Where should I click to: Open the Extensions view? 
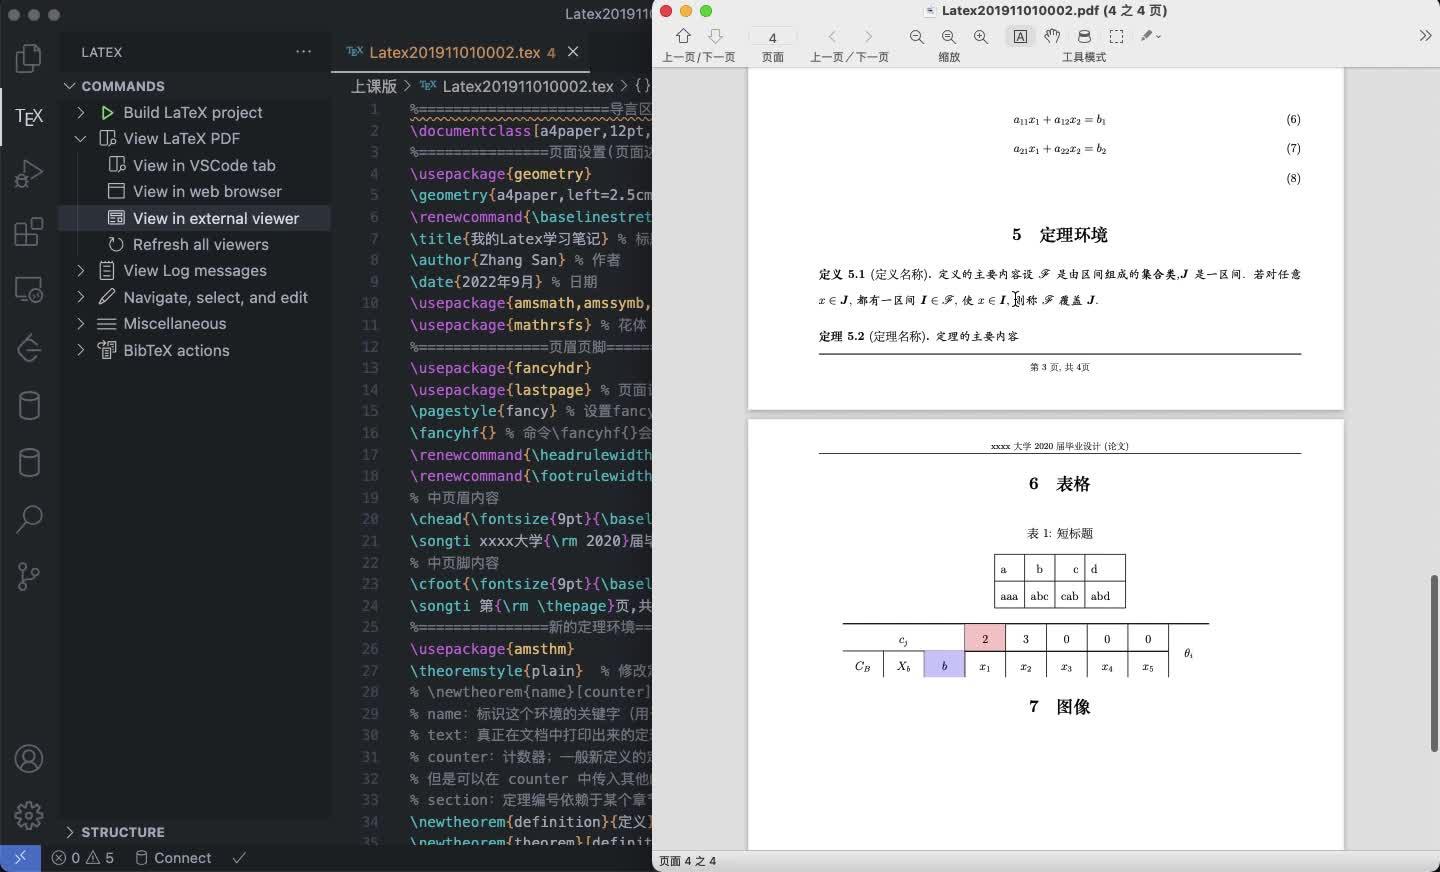point(29,232)
